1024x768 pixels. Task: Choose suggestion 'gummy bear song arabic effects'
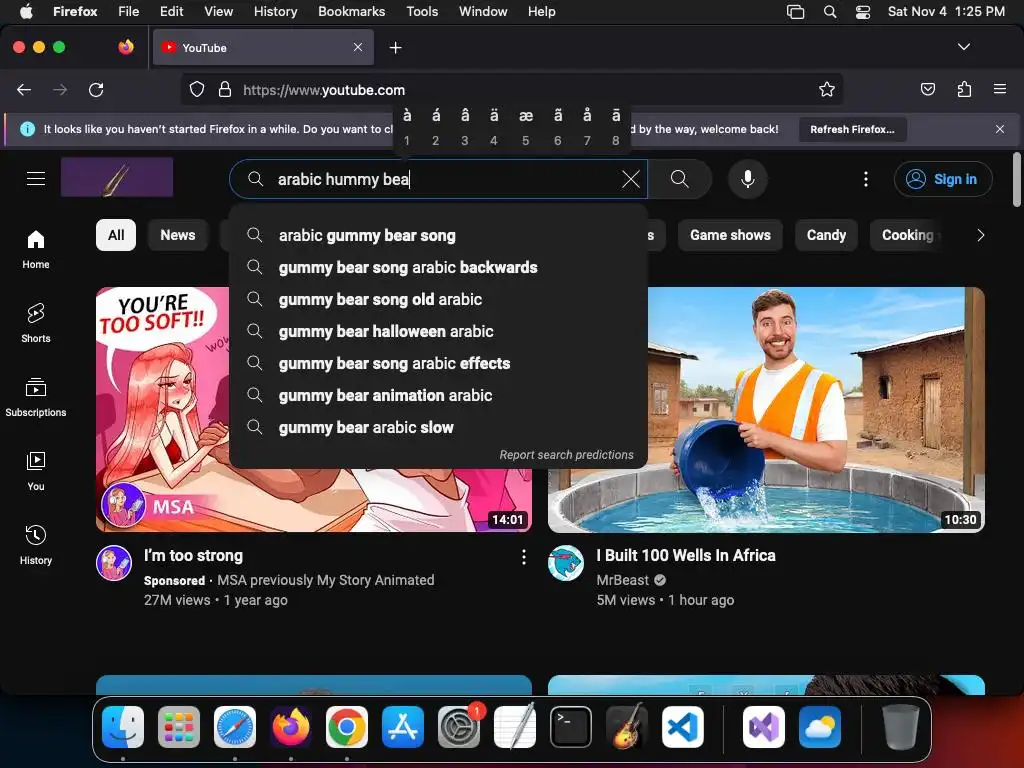pos(438,364)
